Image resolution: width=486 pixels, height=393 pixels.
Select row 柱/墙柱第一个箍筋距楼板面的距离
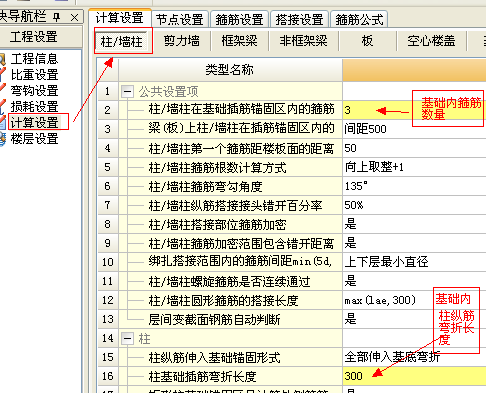(241, 148)
